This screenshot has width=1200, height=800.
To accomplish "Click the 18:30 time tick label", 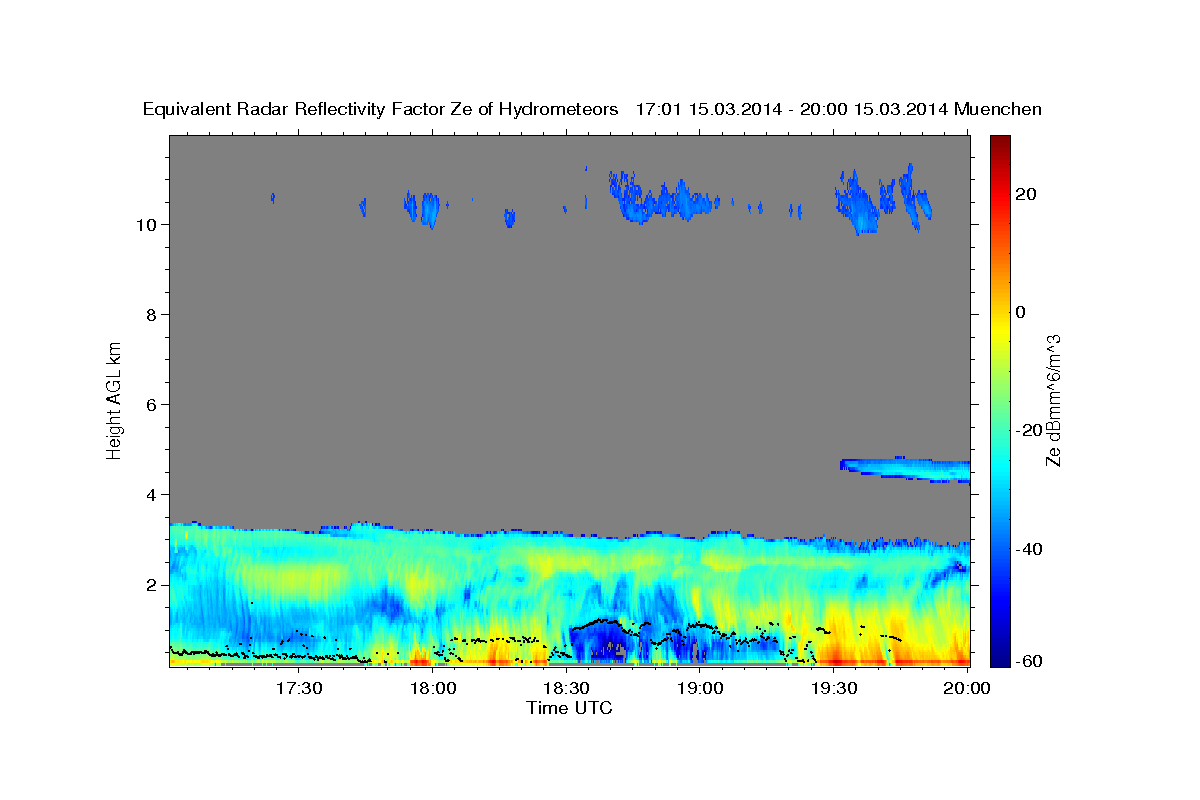I will point(566,688).
